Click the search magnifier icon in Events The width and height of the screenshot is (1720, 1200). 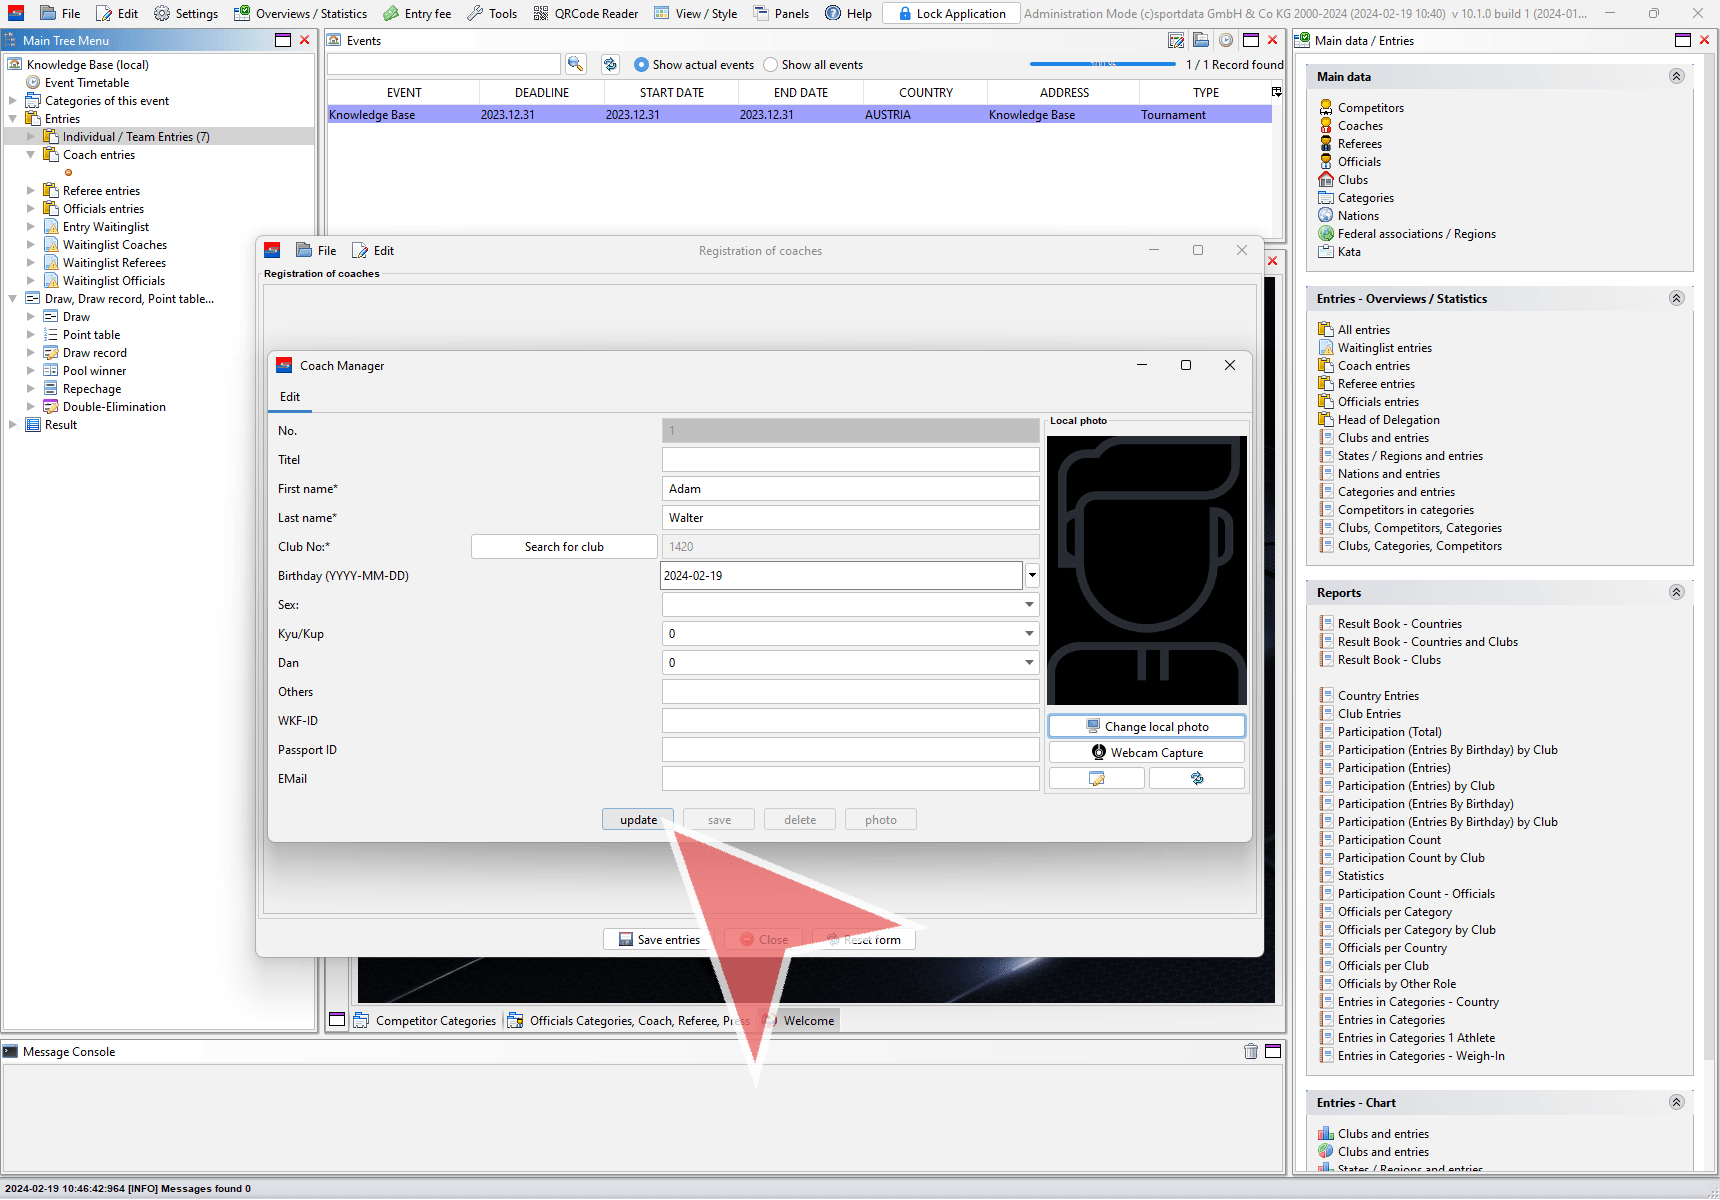(575, 64)
